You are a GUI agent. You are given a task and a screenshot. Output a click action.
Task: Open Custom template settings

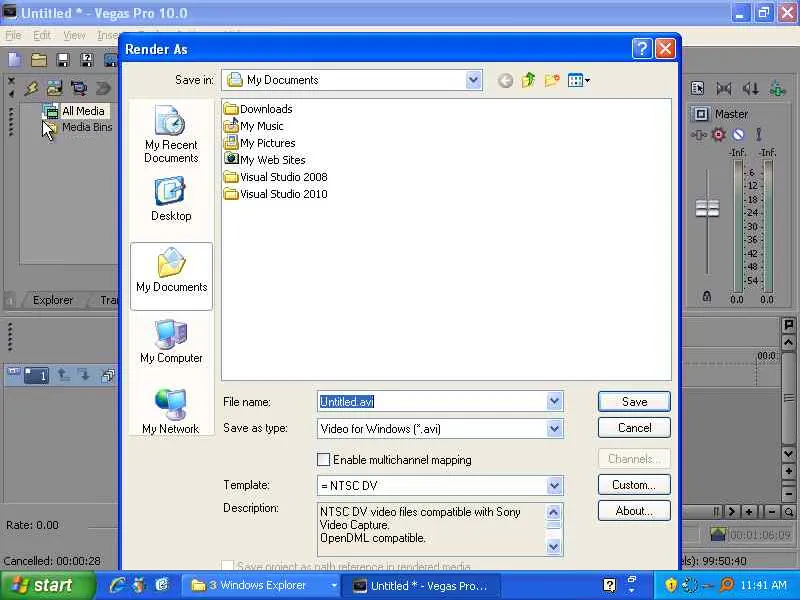[634, 485]
